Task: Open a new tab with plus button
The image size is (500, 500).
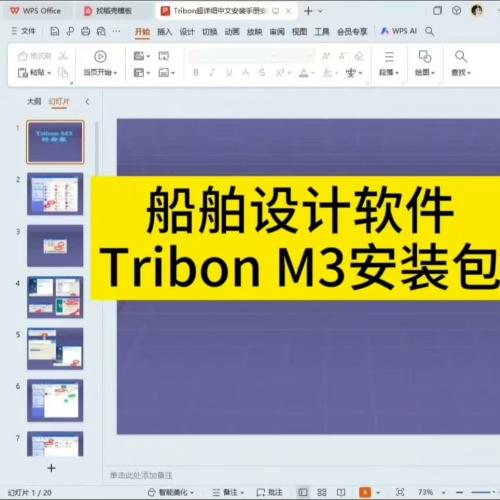Action: [308, 11]
